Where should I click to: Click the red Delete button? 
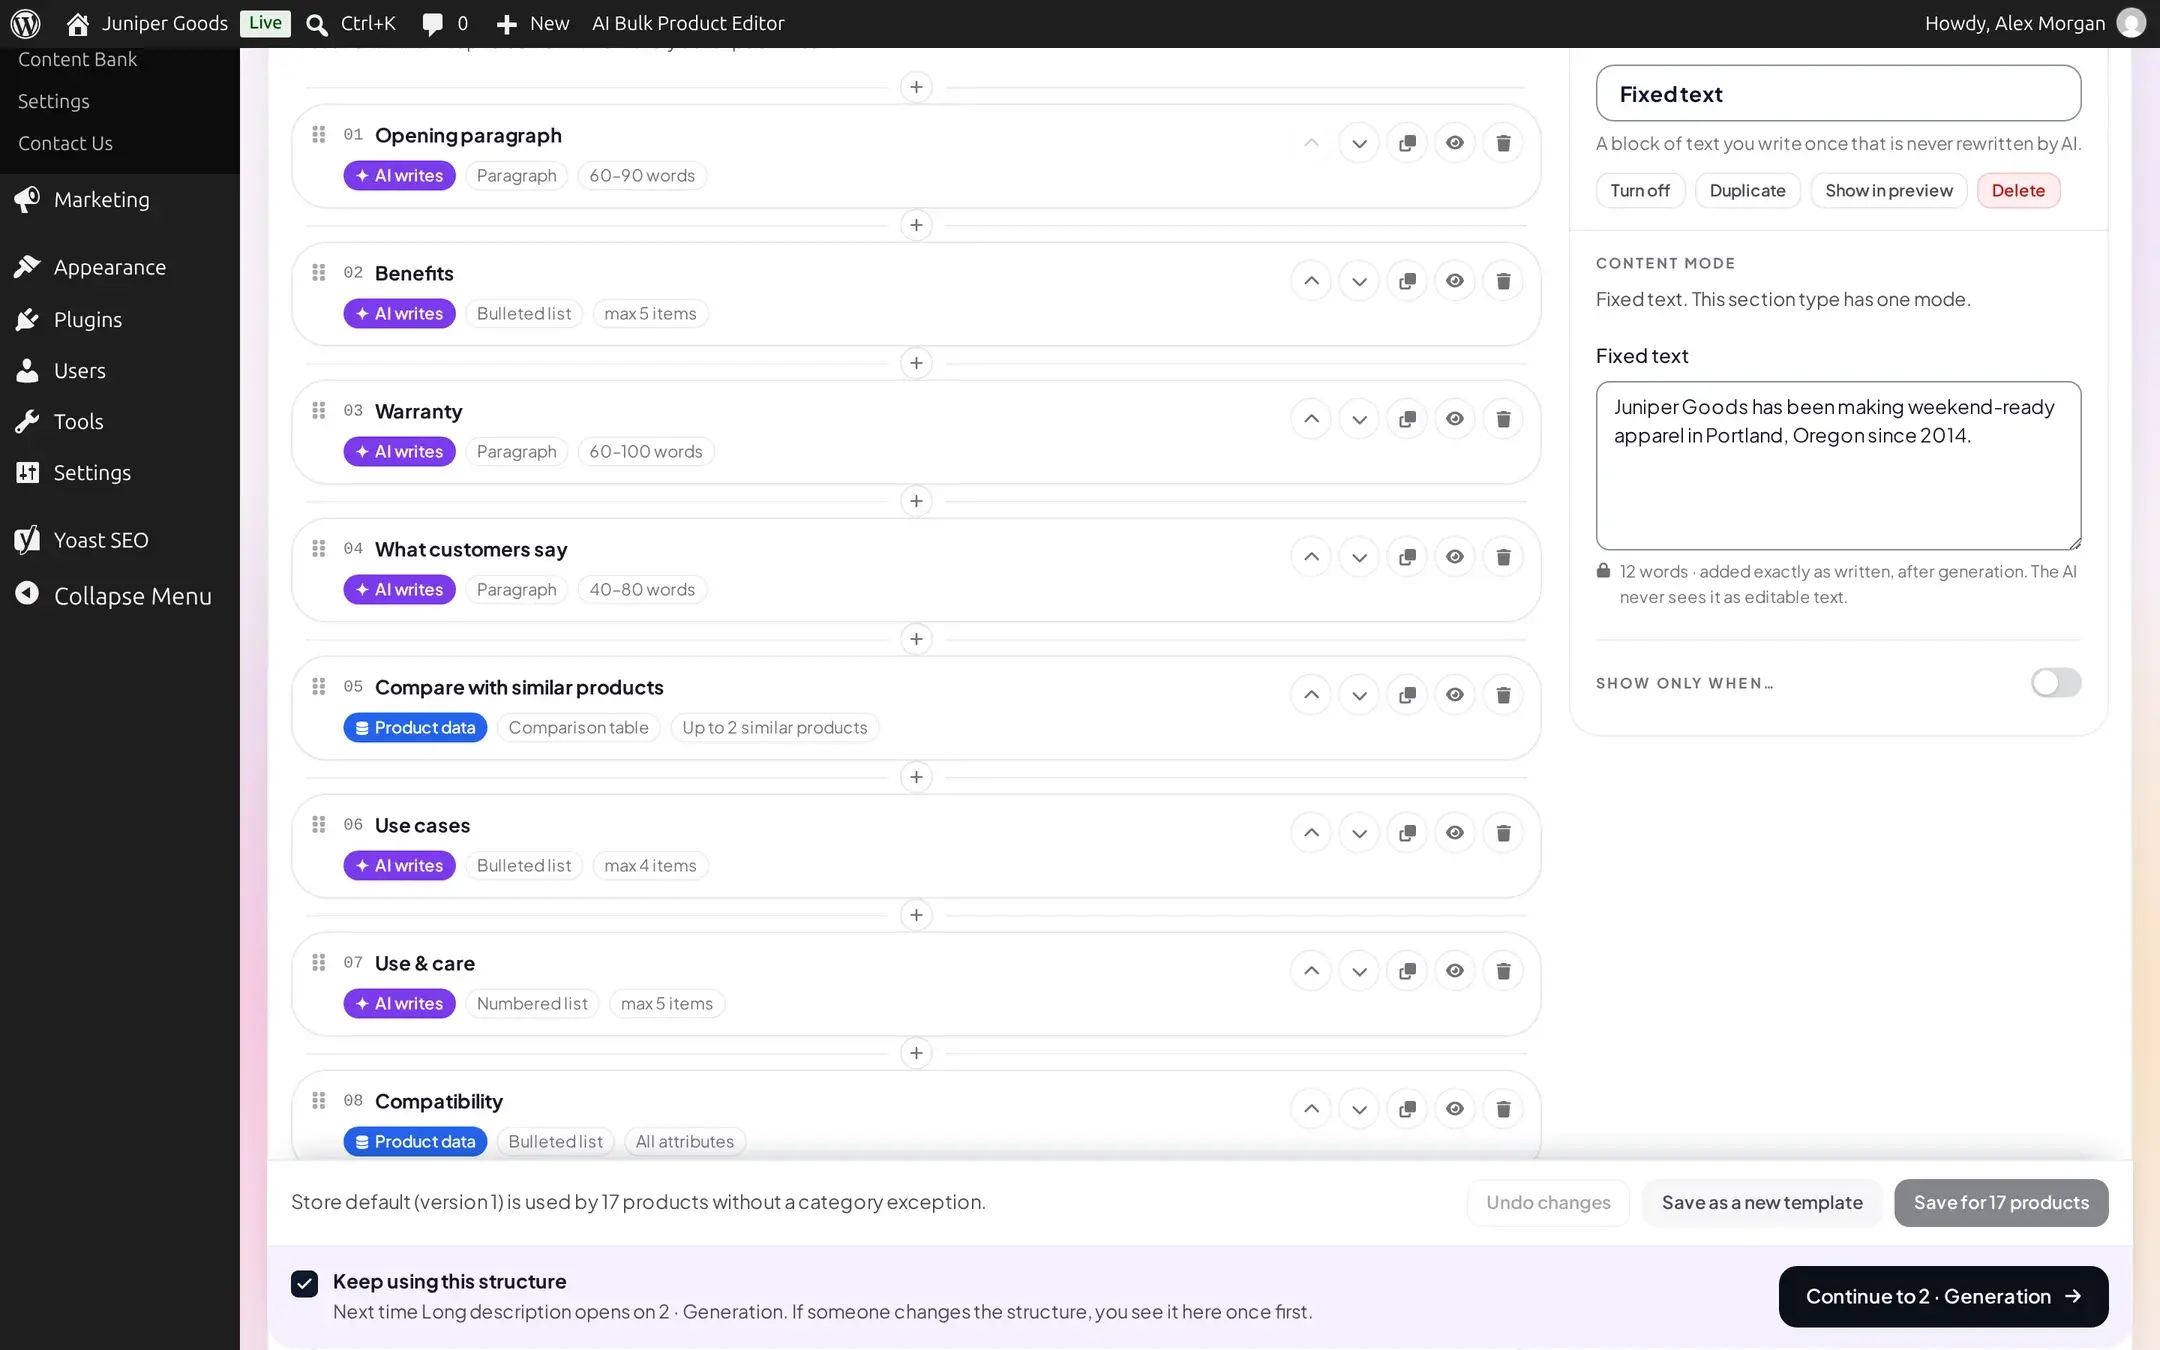(x=2018, y=191)
